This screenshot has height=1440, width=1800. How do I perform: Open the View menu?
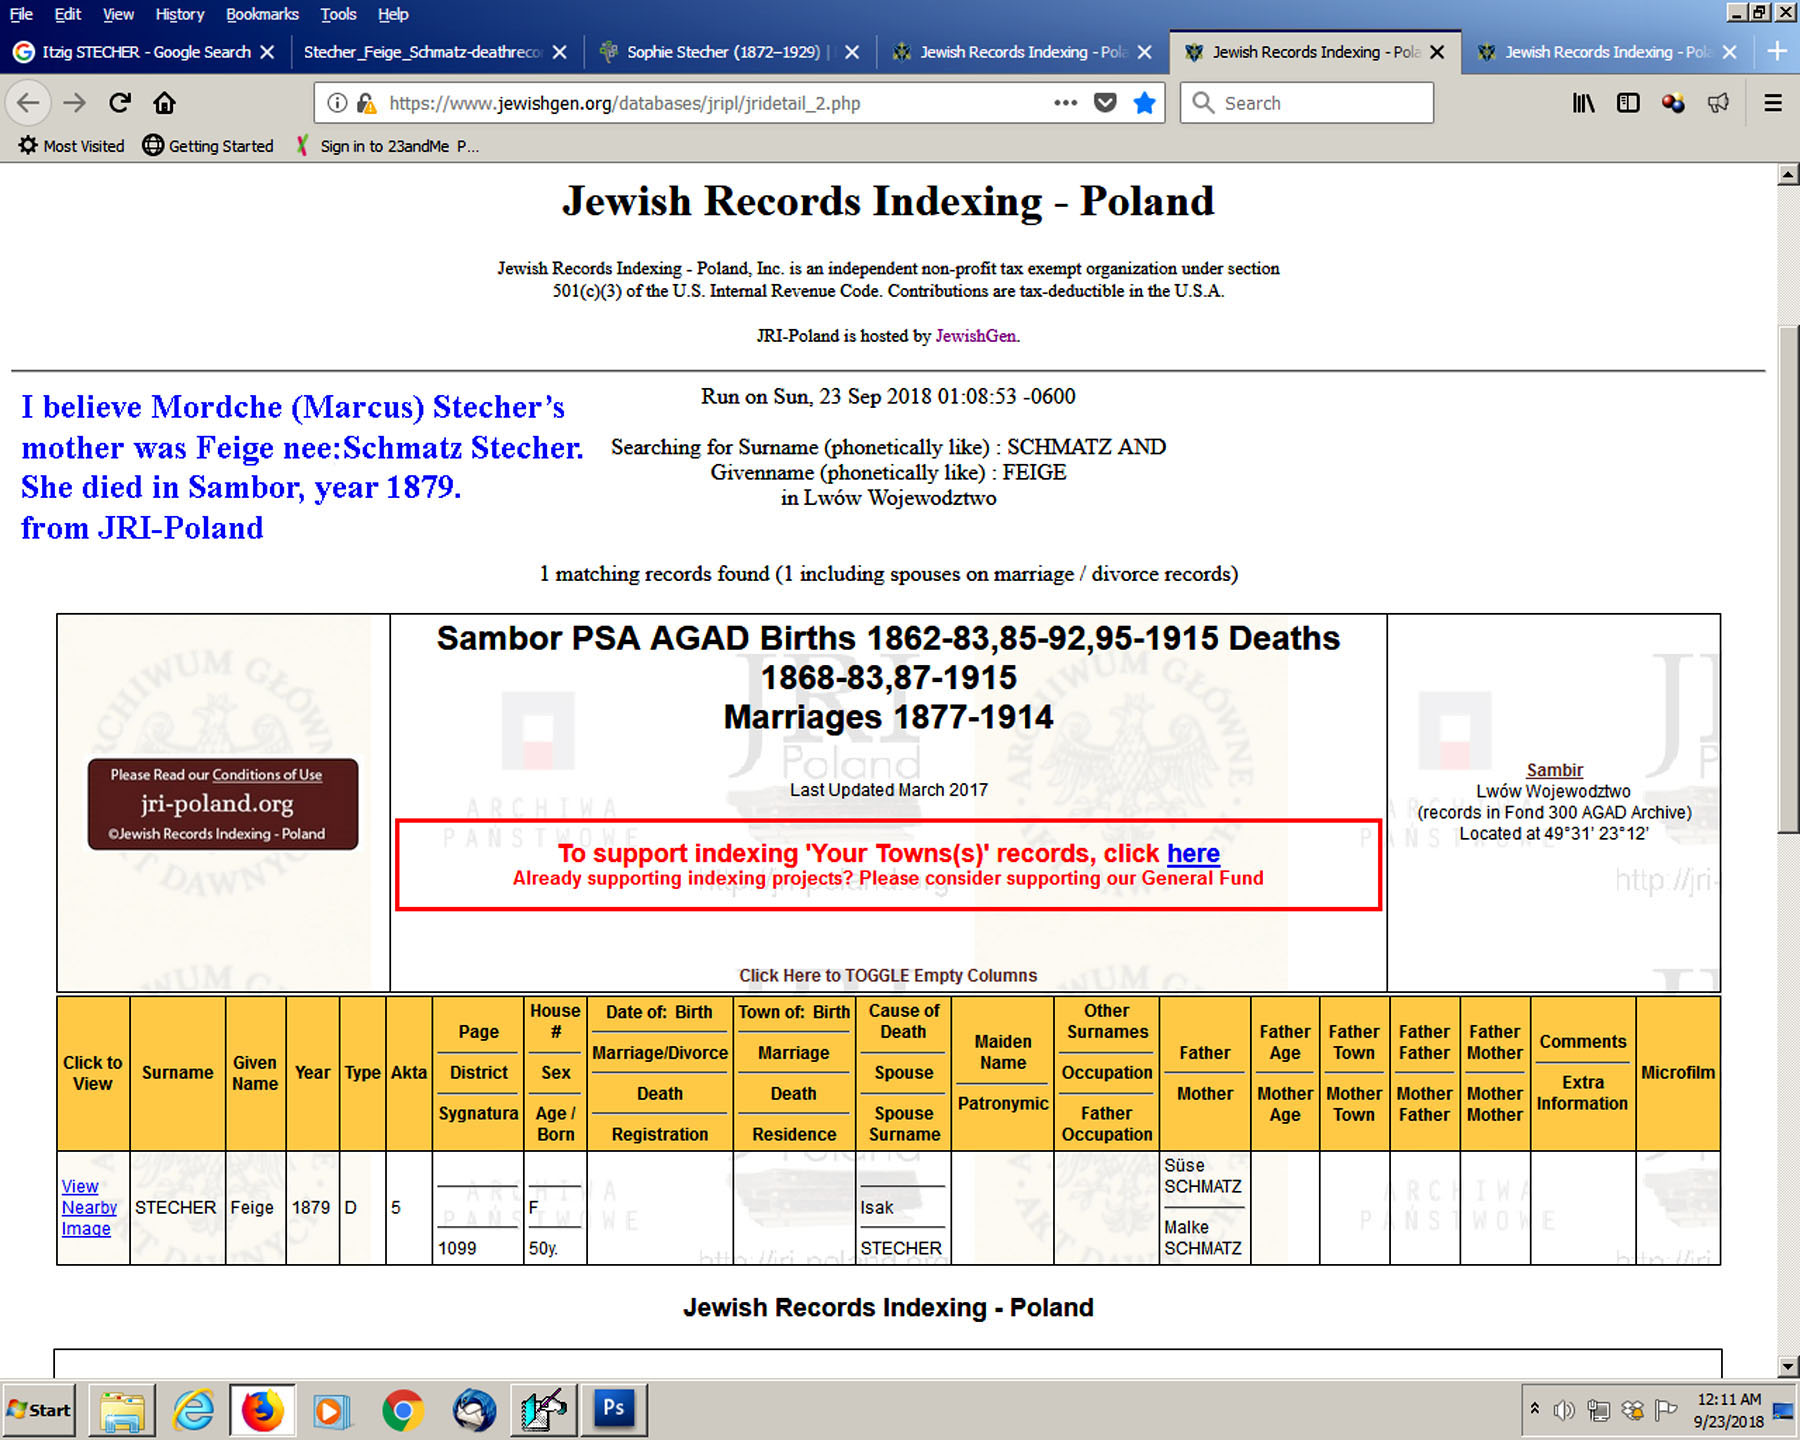pos(118,14)
